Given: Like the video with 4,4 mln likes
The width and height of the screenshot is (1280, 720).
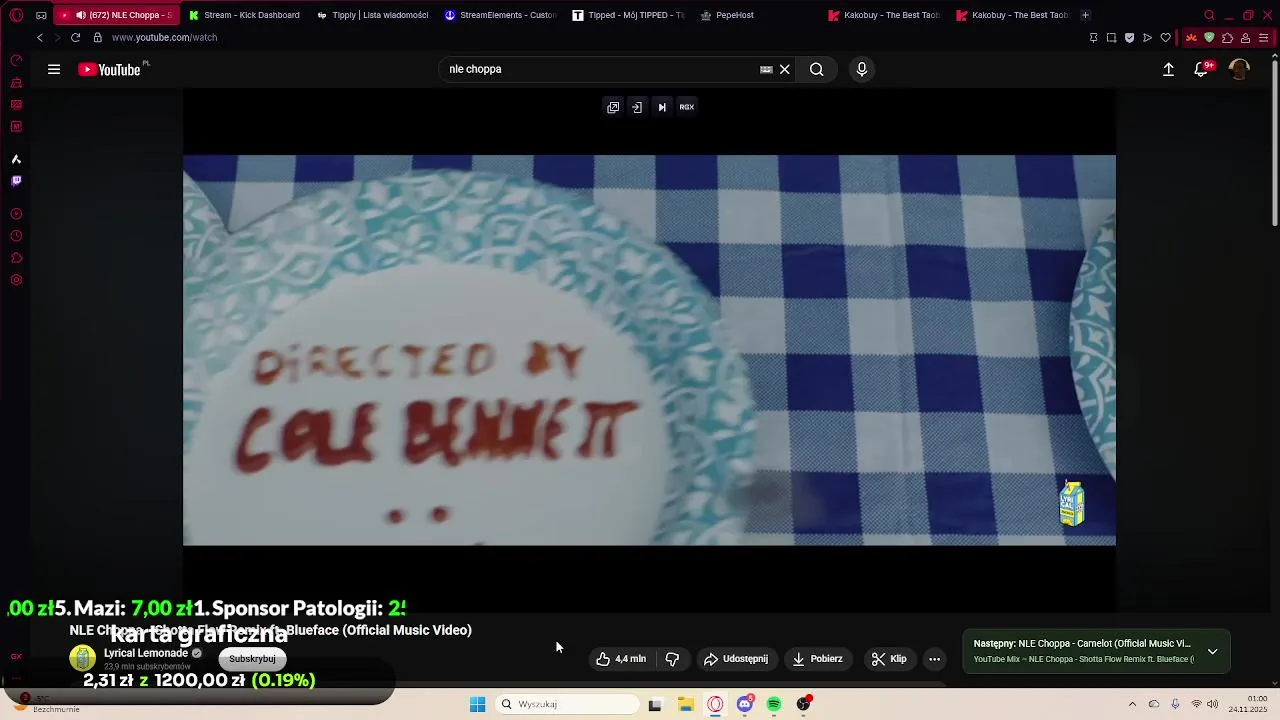Looking at the screenshot, I should point(621,659).
